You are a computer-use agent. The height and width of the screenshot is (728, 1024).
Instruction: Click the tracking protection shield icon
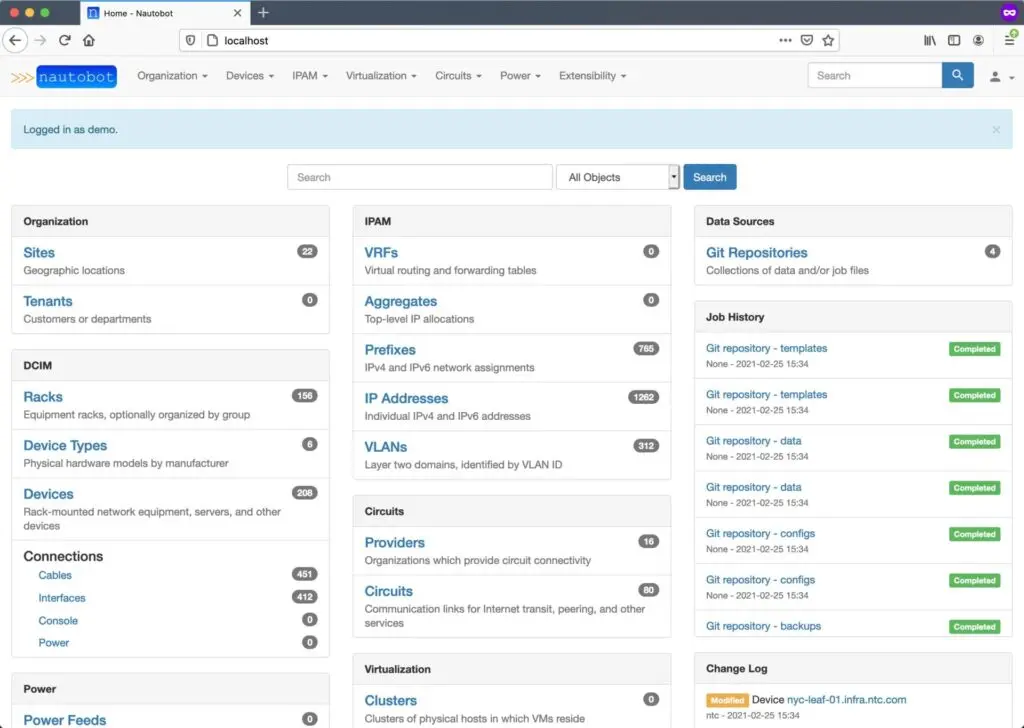click(x=190, y=40)
